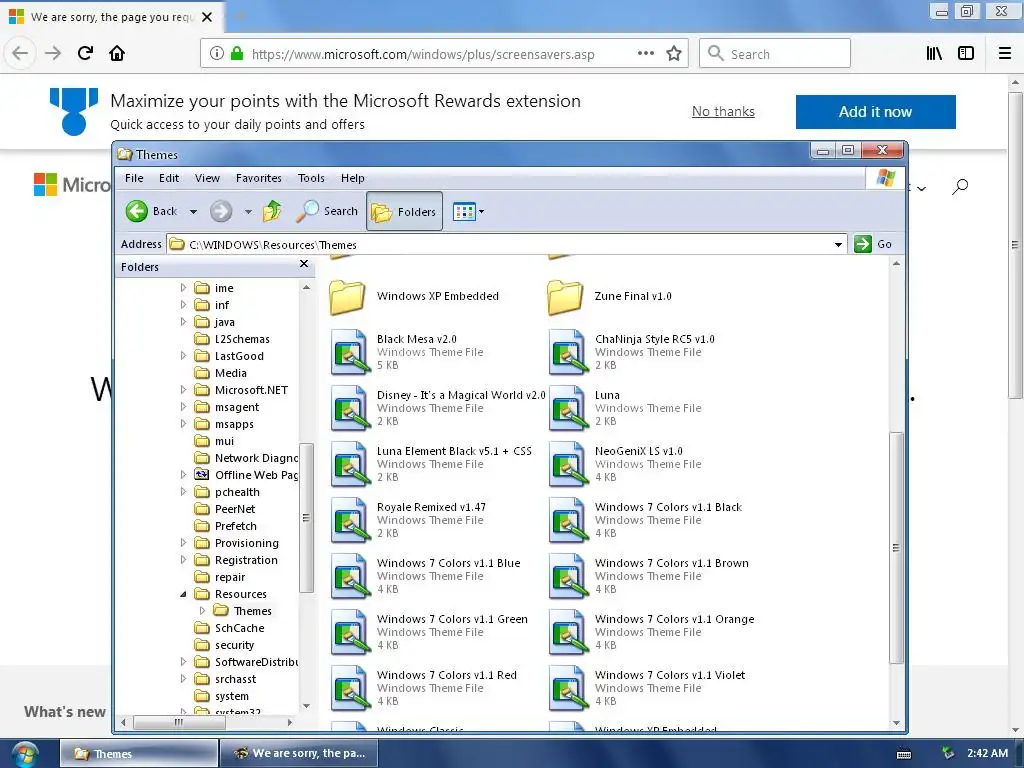Open the Back button history dropdown
The height and width of the screenshot is (768, 1024).
193,212
